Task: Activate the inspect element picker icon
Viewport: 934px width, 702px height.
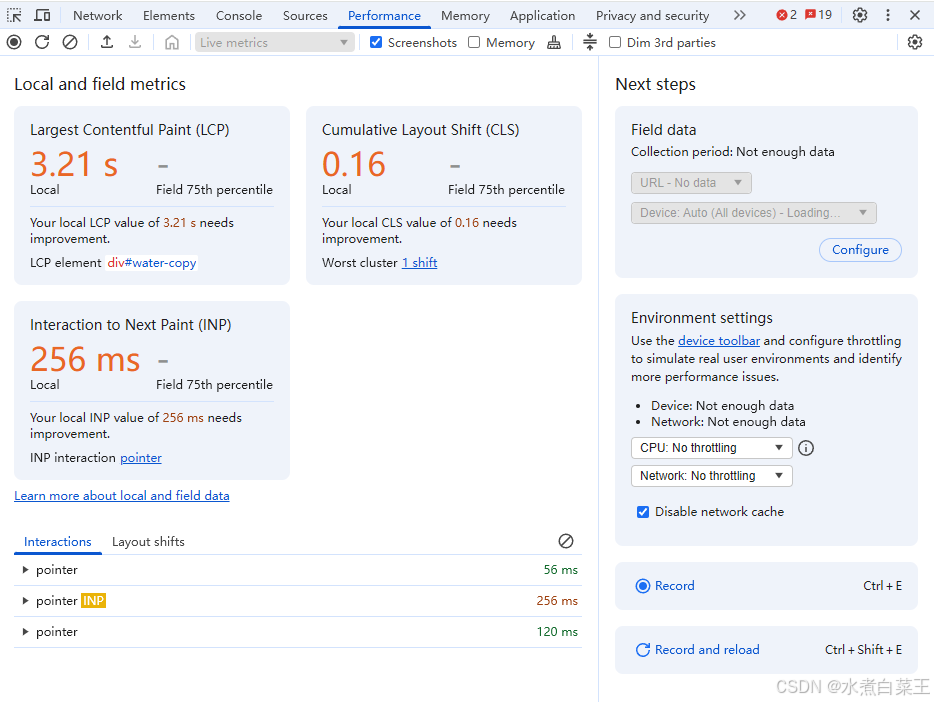Action: (14, 15)
